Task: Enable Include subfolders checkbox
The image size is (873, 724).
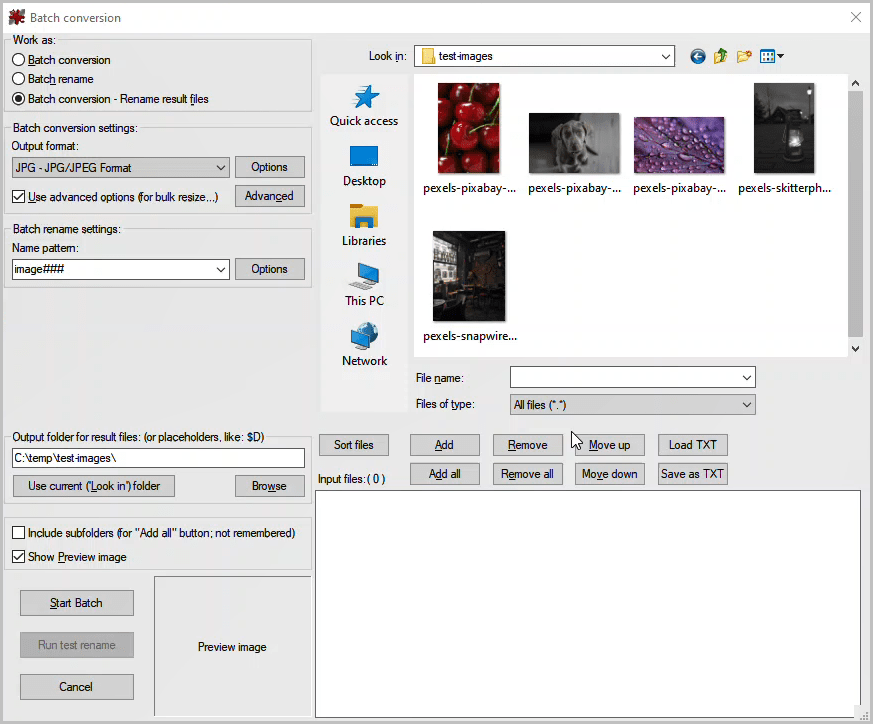Action: click(x=19, y=533)
